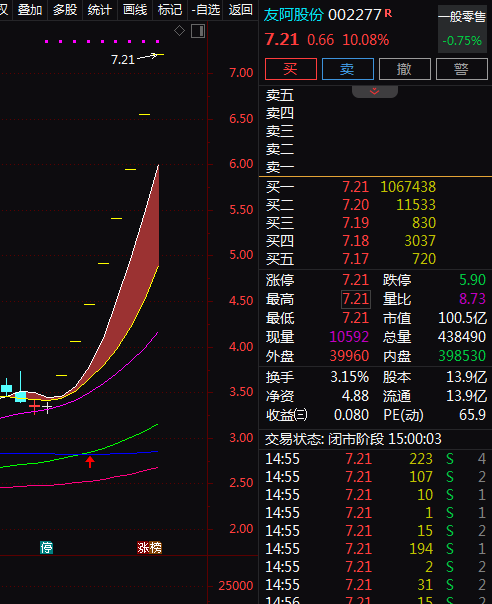Image resolution: width=492 pixels, height=604 pixels.
Task: Click the 买四 price 7.18
Action: pos(356,241)
